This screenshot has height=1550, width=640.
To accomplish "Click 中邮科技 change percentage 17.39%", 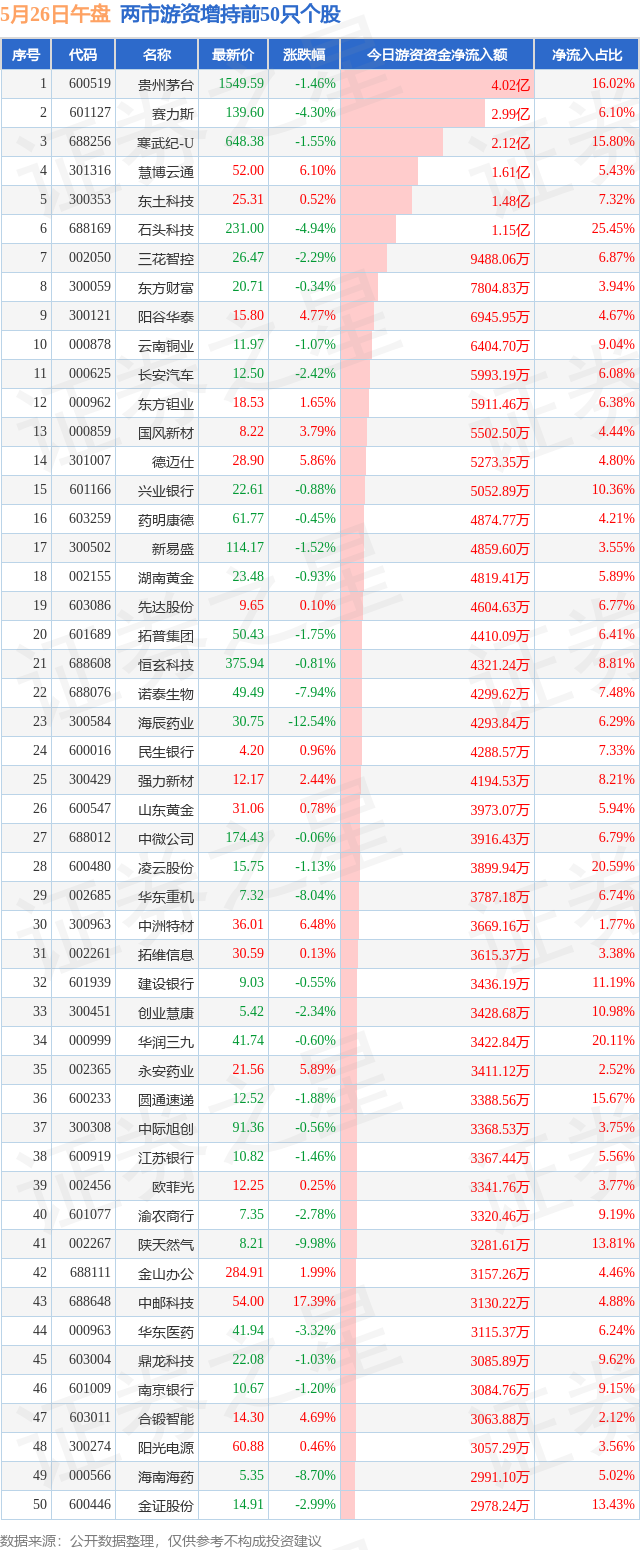I will [x=316, y=1302].
